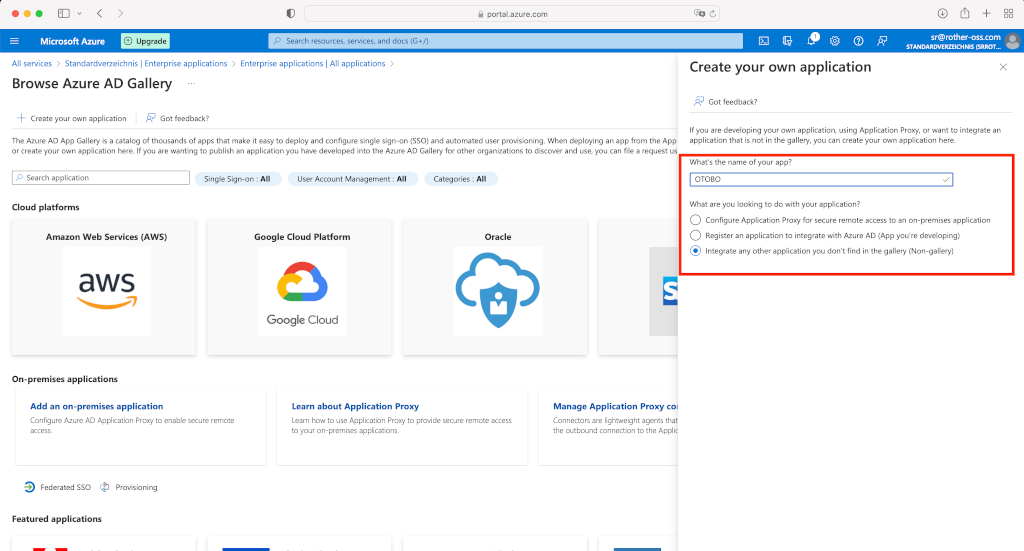Go forward in Safari
The width and height of the screenshot is (1024, 551).
120,13
